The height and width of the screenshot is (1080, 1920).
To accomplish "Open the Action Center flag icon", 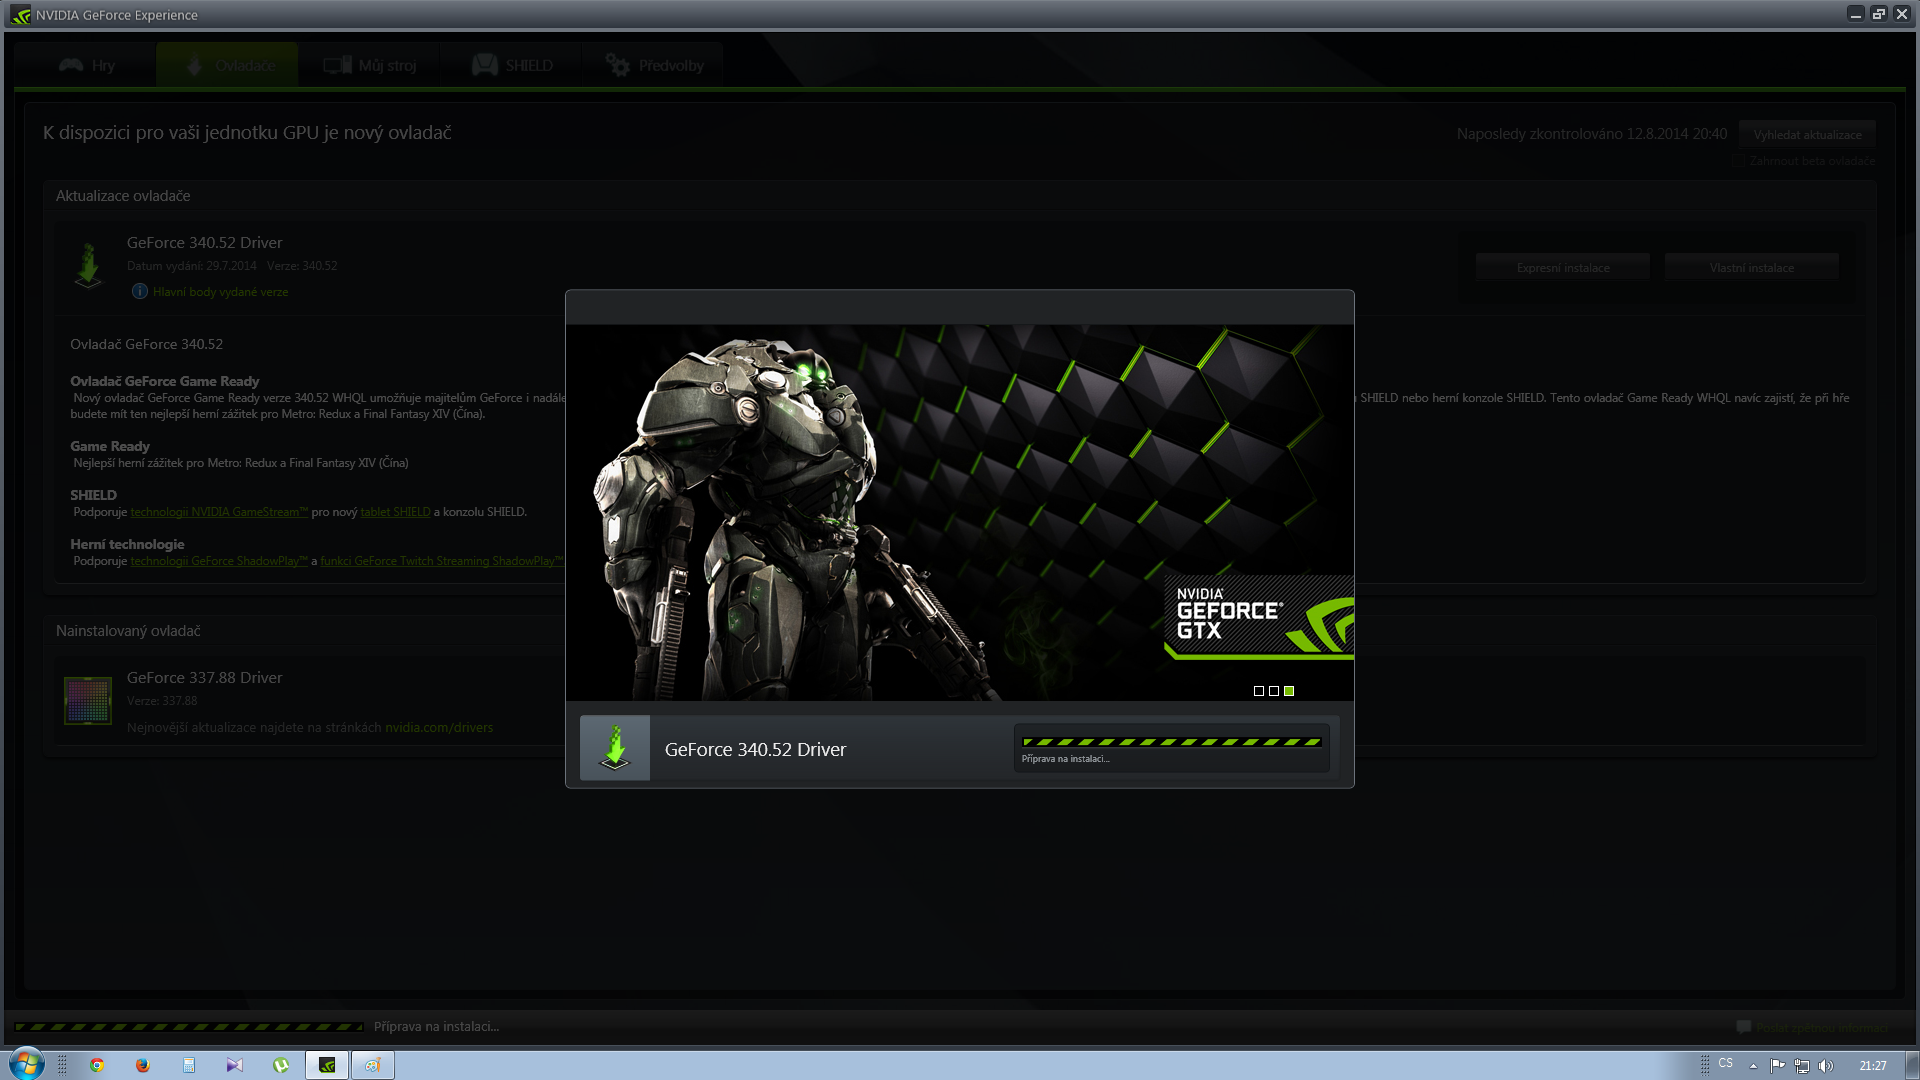I will point(1777,1066).
